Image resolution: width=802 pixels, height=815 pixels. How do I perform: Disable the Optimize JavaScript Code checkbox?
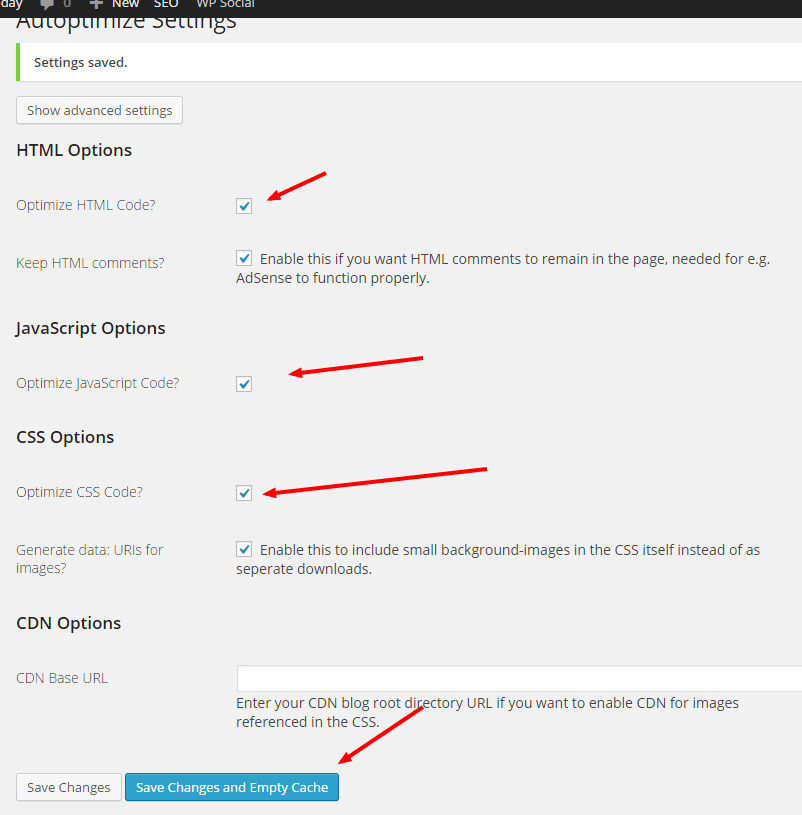(x=244, y=384)
